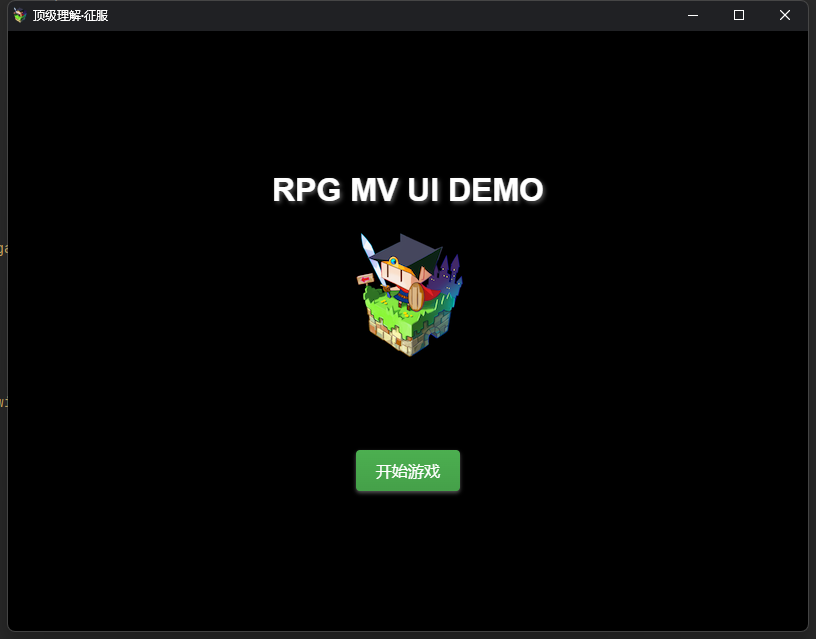Viewport: 816px width, 639px height.
Task: Click the app icon in the title bar
Action: pyautogui.click(x=20, y=16)
